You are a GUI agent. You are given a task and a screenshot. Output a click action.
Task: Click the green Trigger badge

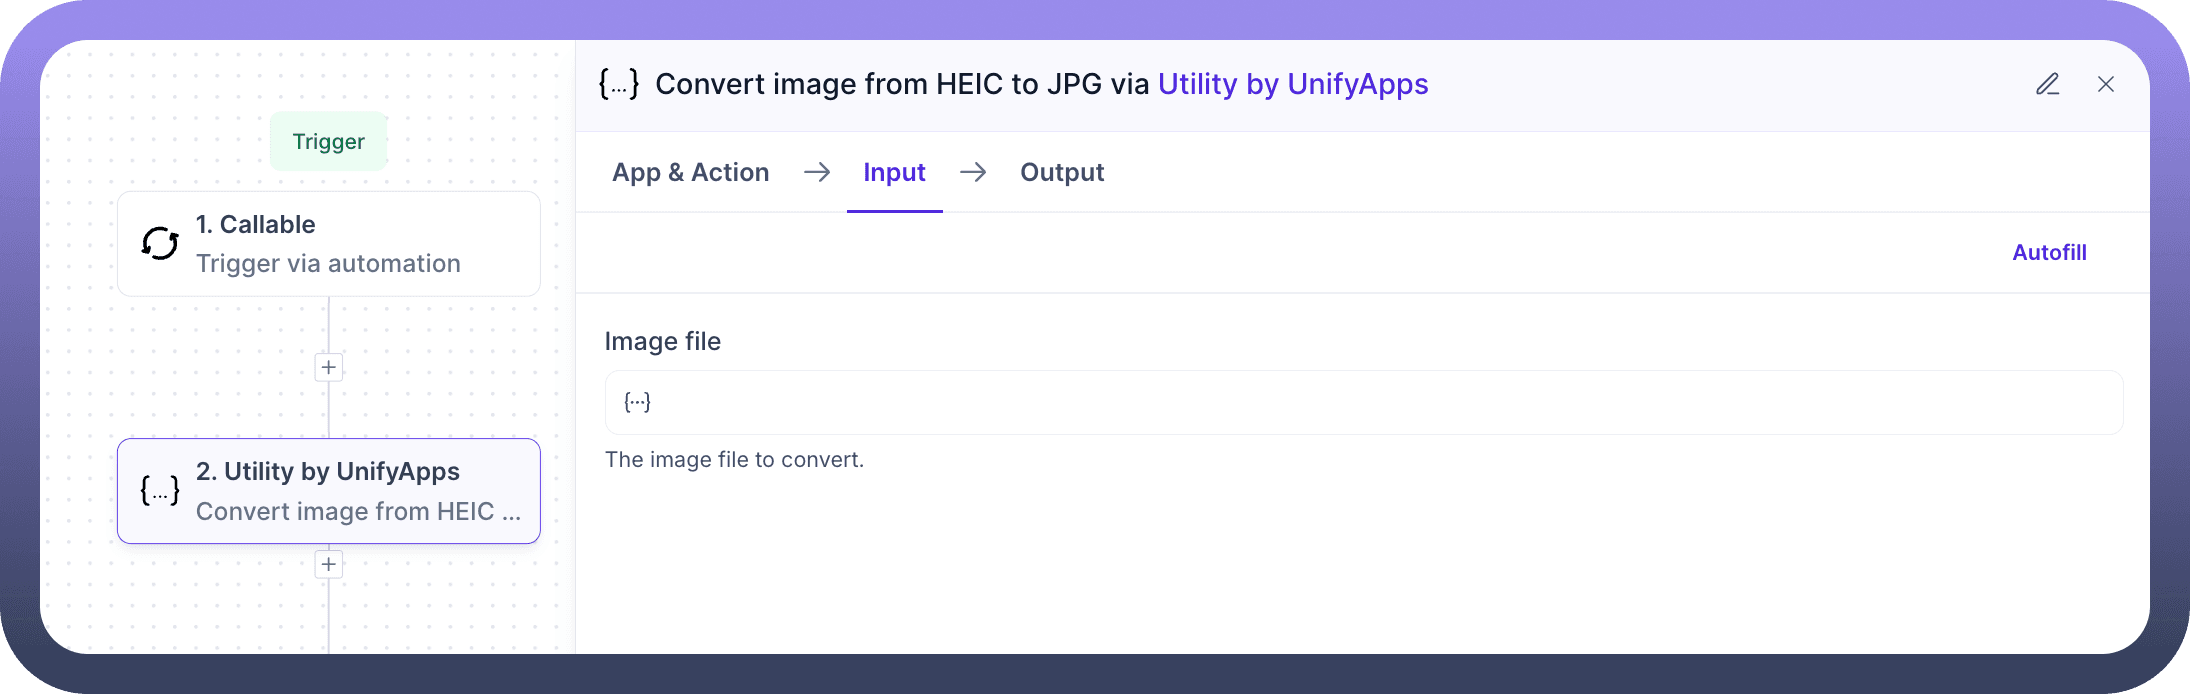tap(328, 141)
